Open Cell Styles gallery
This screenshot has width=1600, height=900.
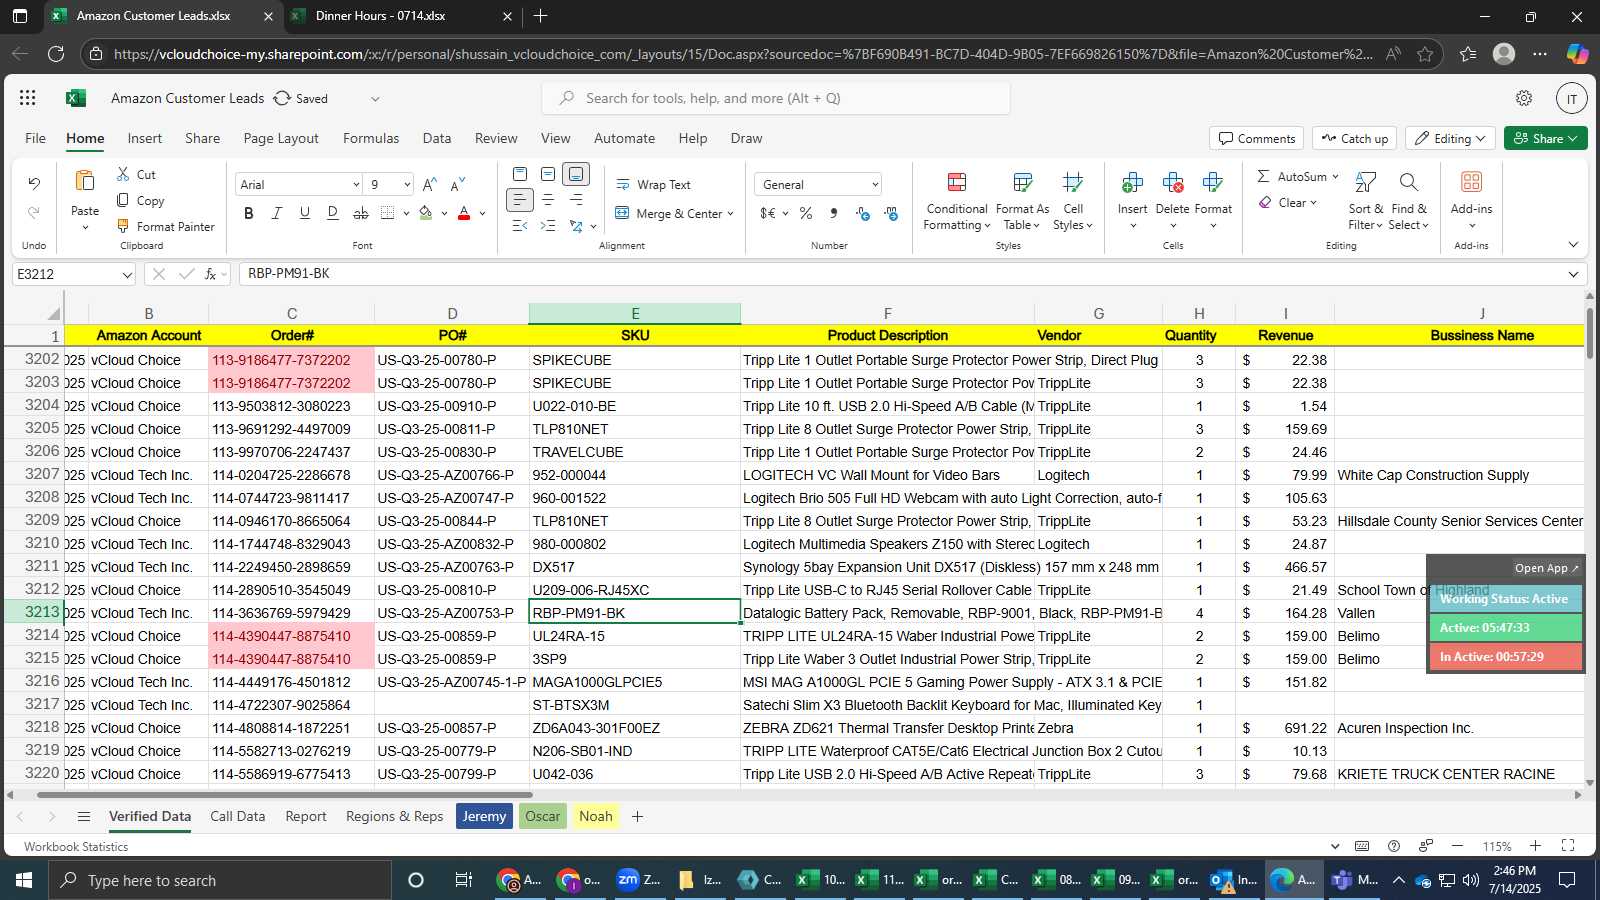click(1073, 202)
